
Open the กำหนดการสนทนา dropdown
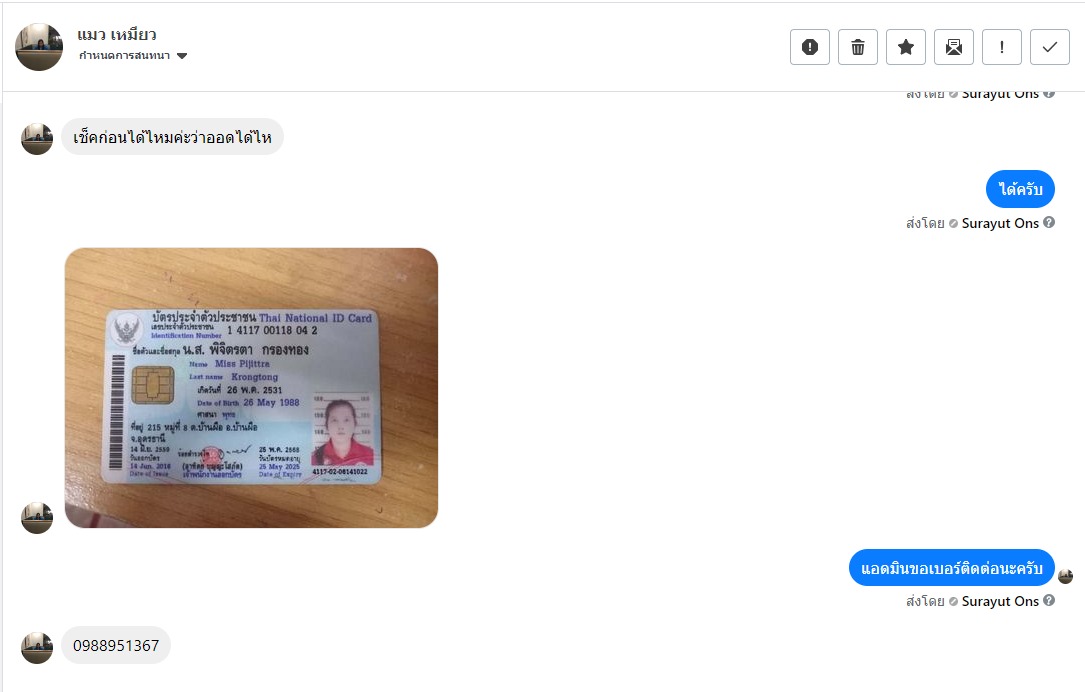(133, 55)
